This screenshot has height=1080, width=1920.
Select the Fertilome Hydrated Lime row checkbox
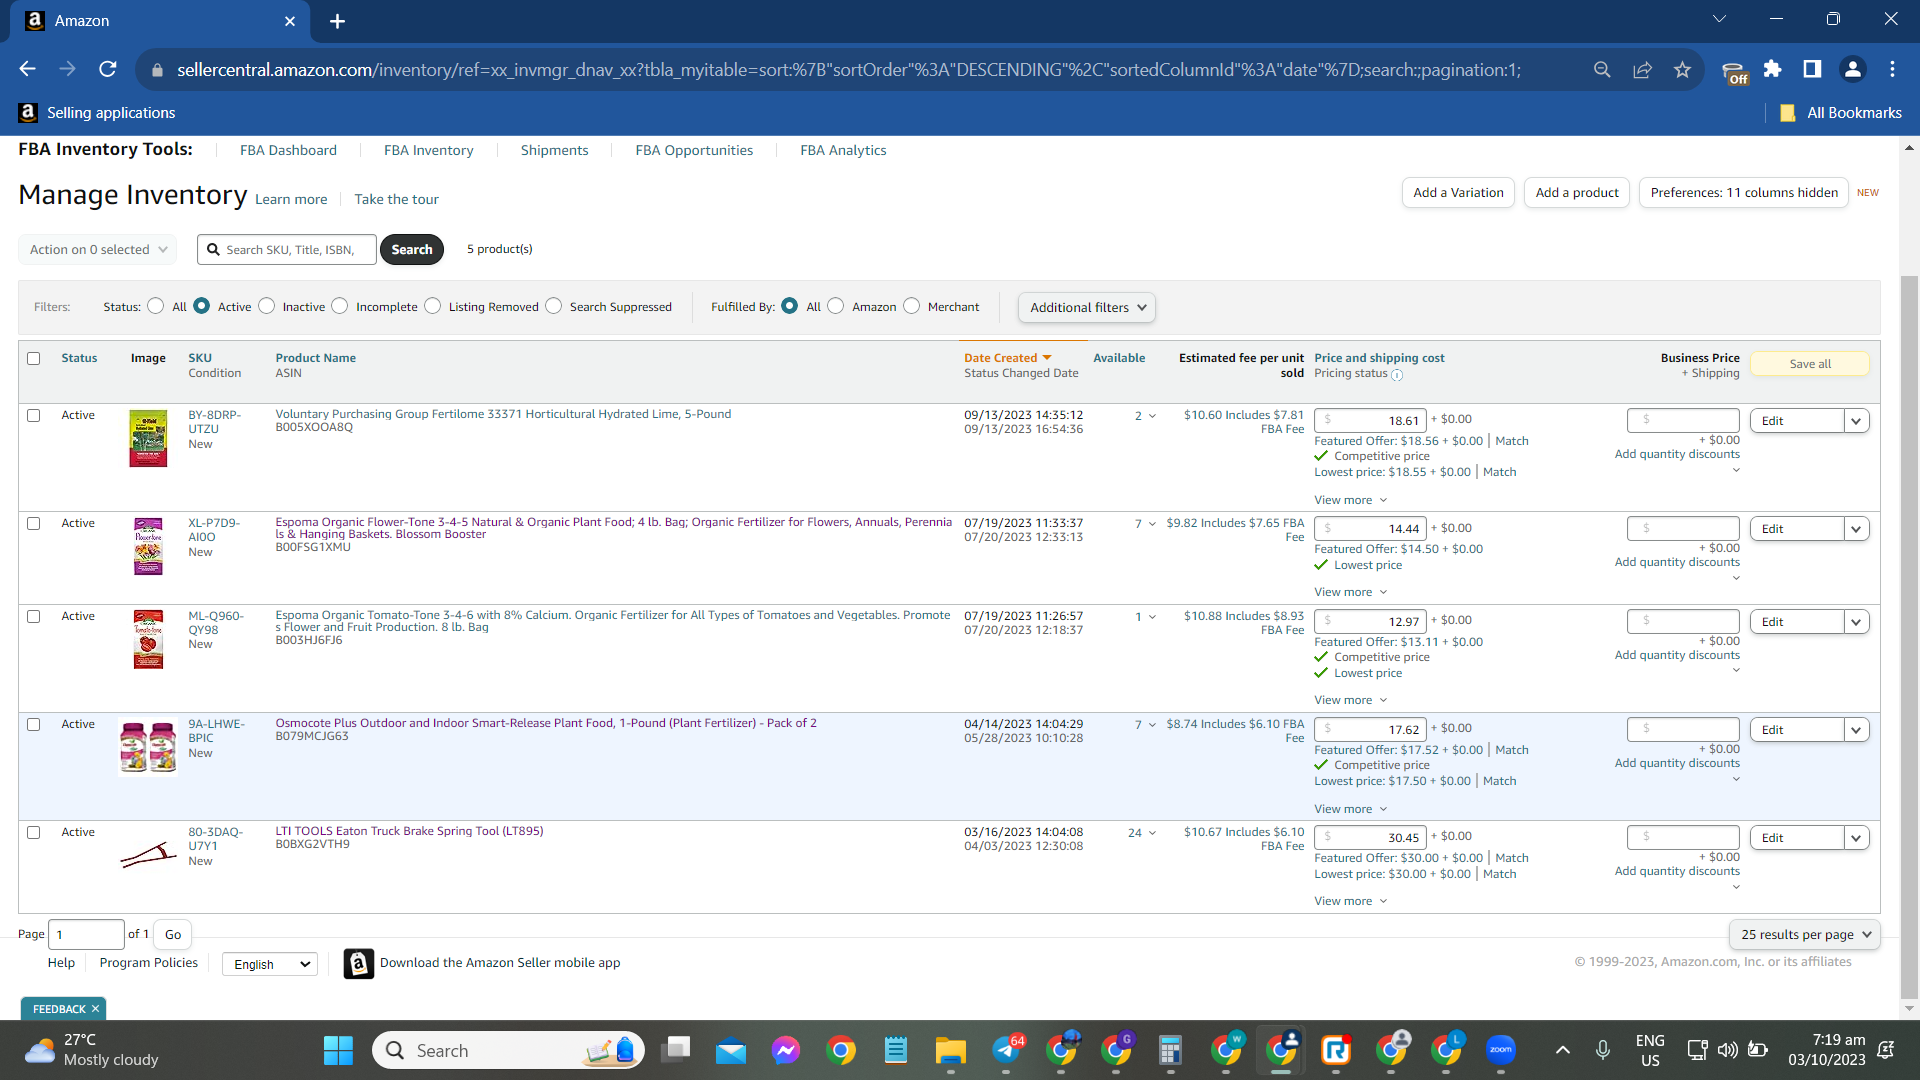tap(34, 415)
